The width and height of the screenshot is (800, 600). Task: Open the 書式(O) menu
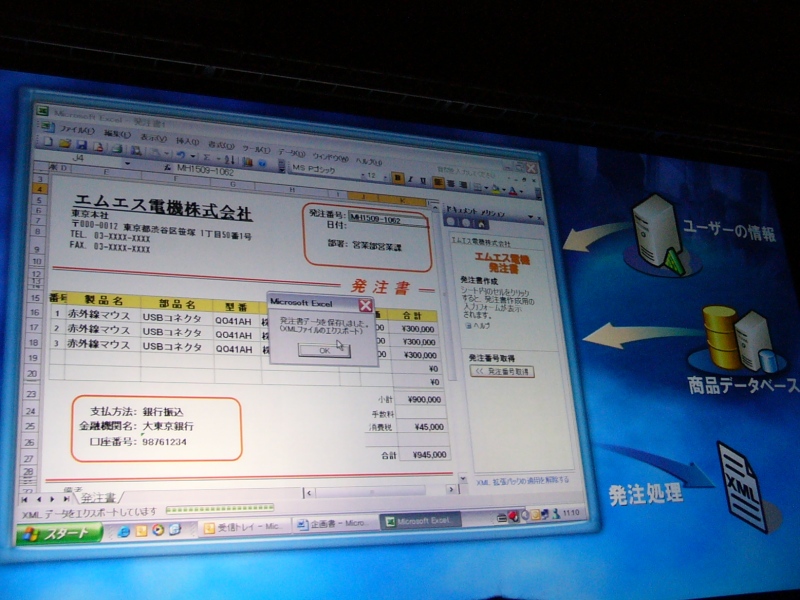(x=221, y=145)
